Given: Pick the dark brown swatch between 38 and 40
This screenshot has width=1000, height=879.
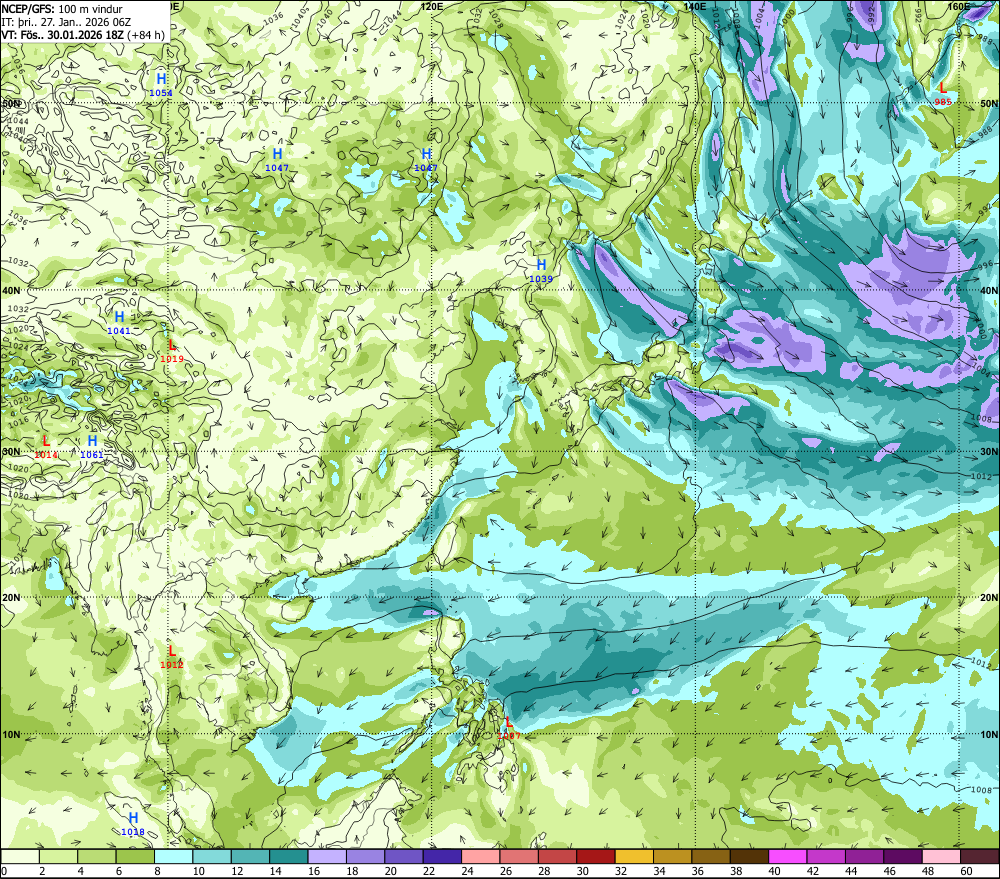Looking at the screenshot, I should (x=749, y=856).
